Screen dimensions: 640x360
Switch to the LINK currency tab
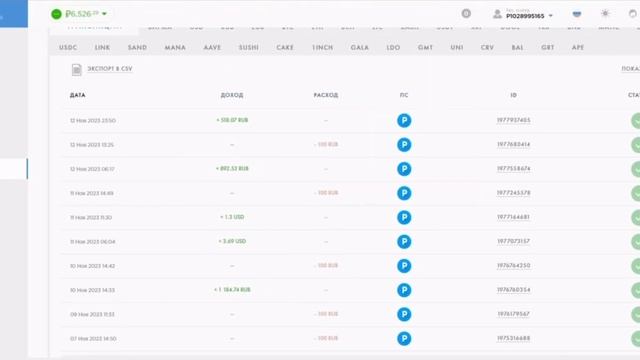point(102,47)
